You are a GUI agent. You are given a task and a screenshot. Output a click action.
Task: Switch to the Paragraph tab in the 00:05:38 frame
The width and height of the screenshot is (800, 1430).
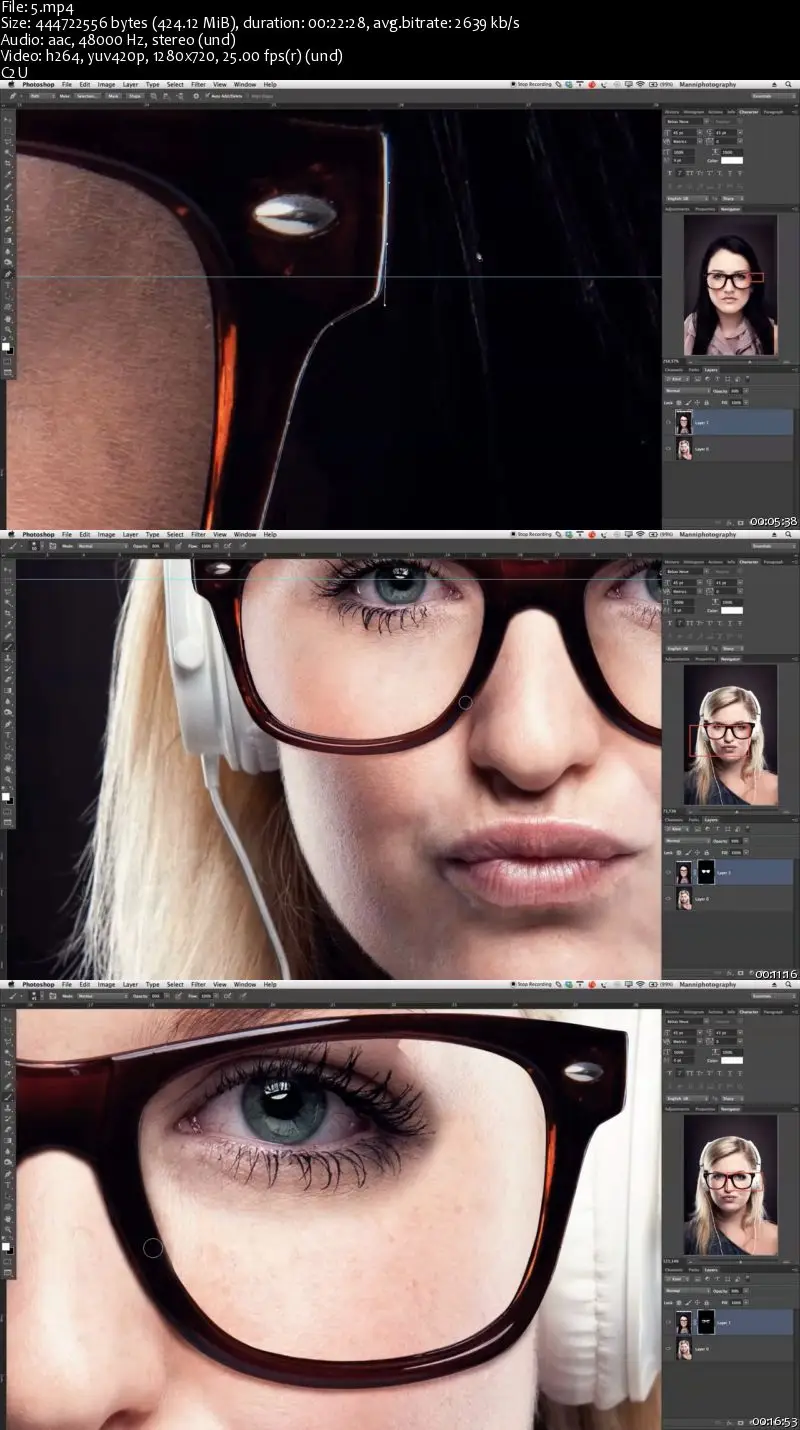773,112
